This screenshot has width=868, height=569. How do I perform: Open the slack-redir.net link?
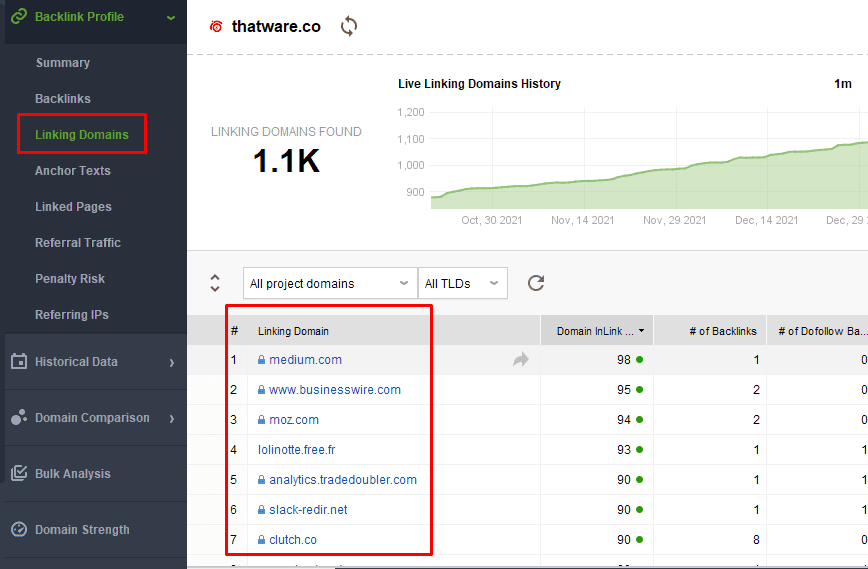308,509
